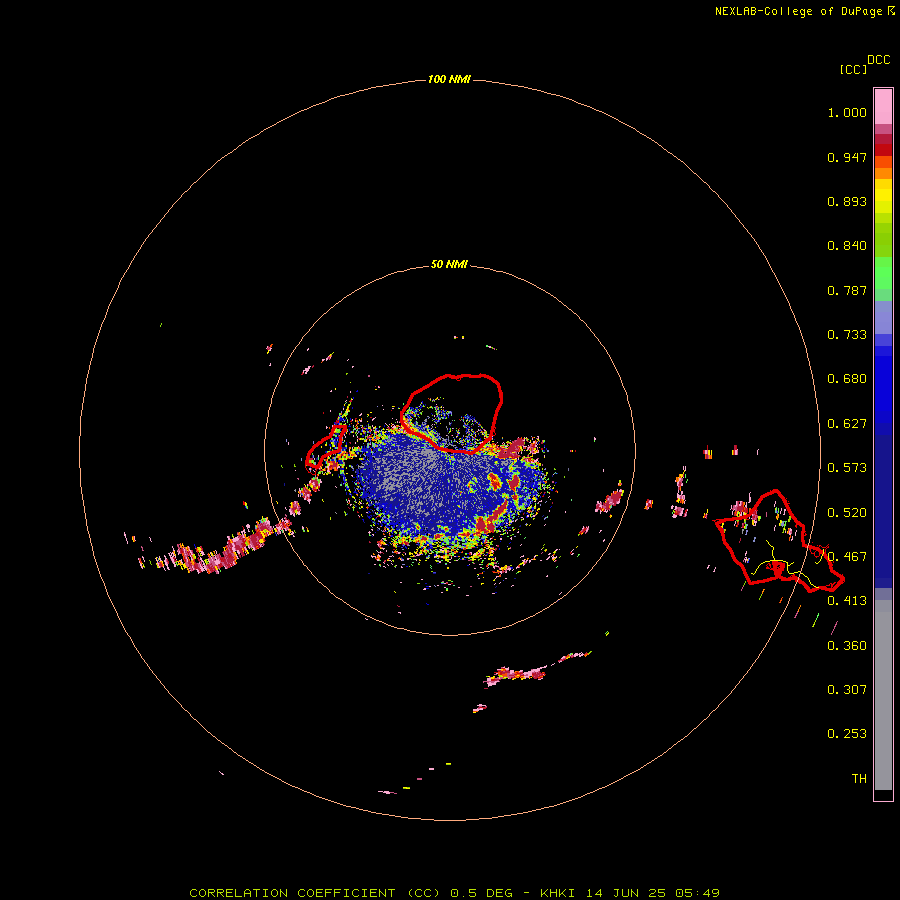
Task: Pick the orange band on the color scale
Action: tap(883, 173)
